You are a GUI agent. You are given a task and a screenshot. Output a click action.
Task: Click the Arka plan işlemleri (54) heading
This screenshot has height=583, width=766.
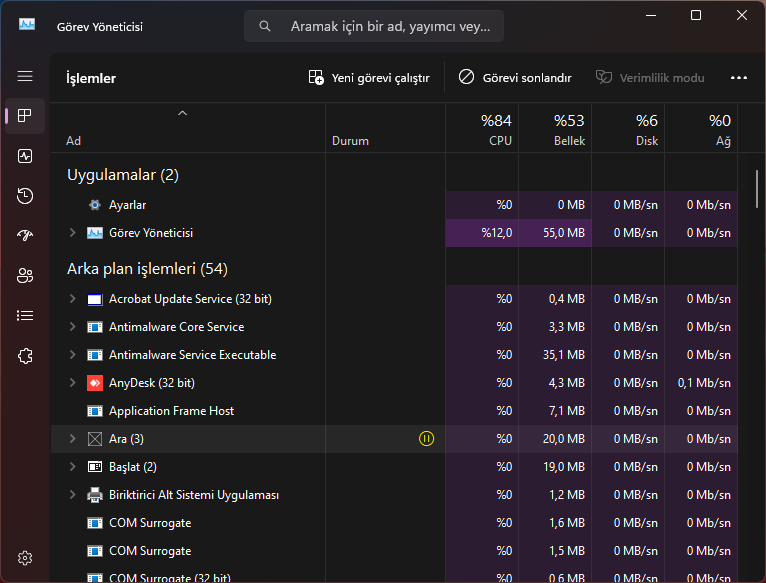point(147,269)
